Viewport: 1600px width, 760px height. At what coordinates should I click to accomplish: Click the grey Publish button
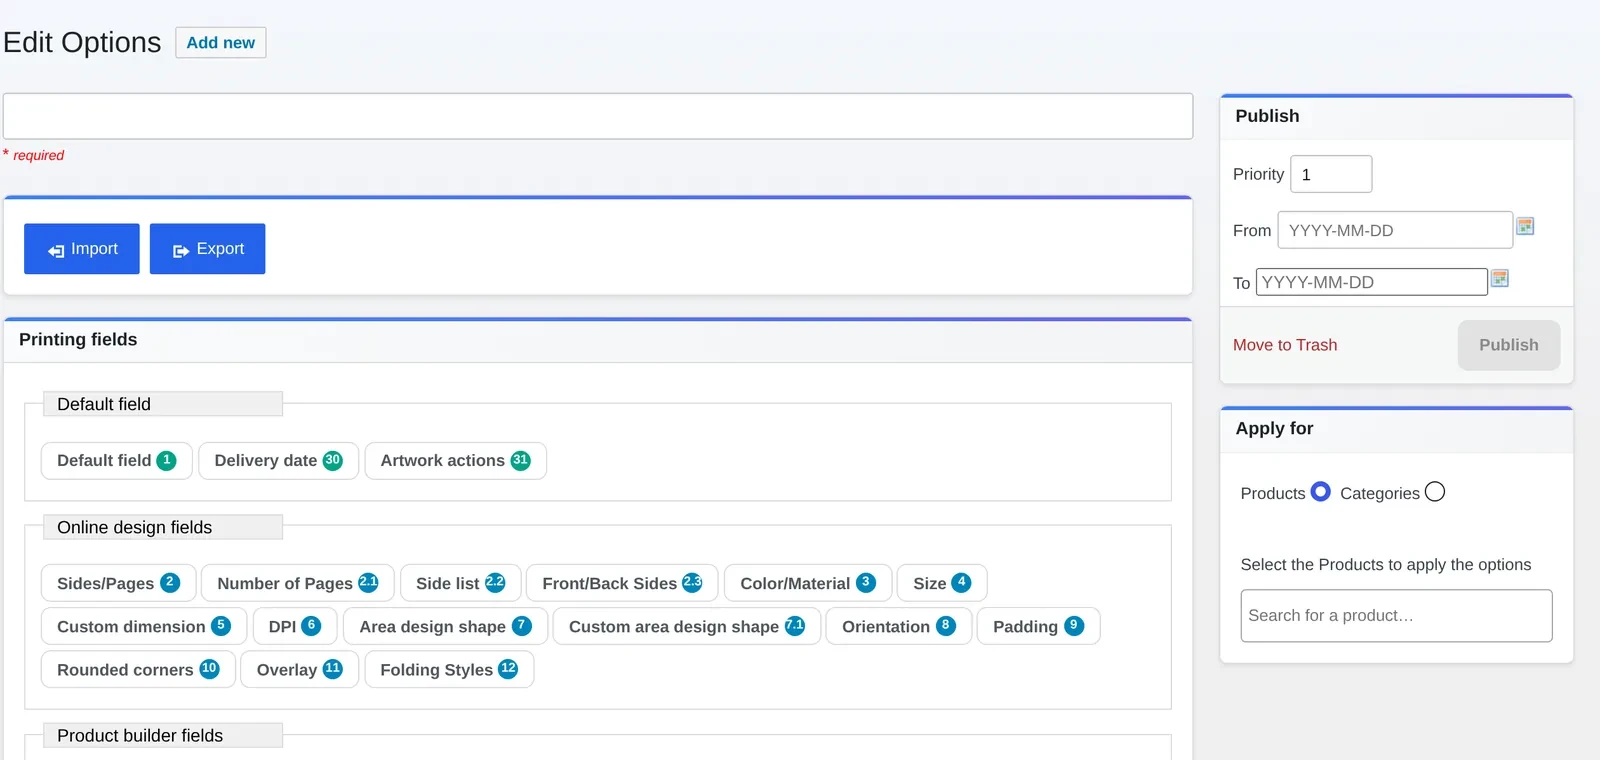(1509, 345)
